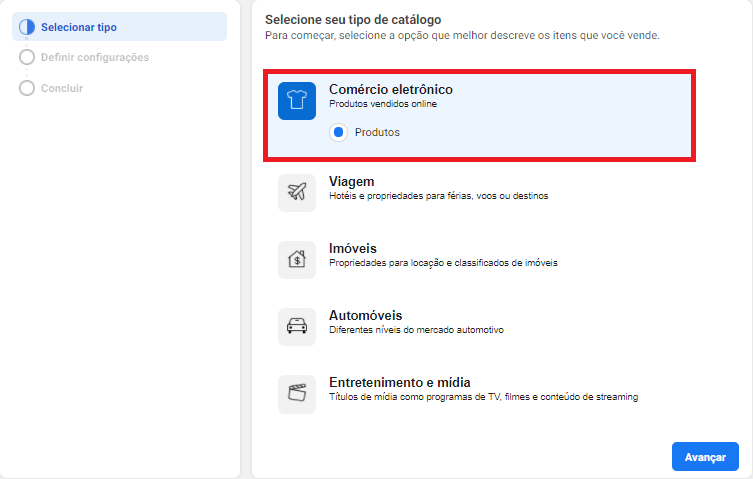Click the half-filled Selecionar tipo step circle
The width and height of the screenshot is (753, 479).
27,27
